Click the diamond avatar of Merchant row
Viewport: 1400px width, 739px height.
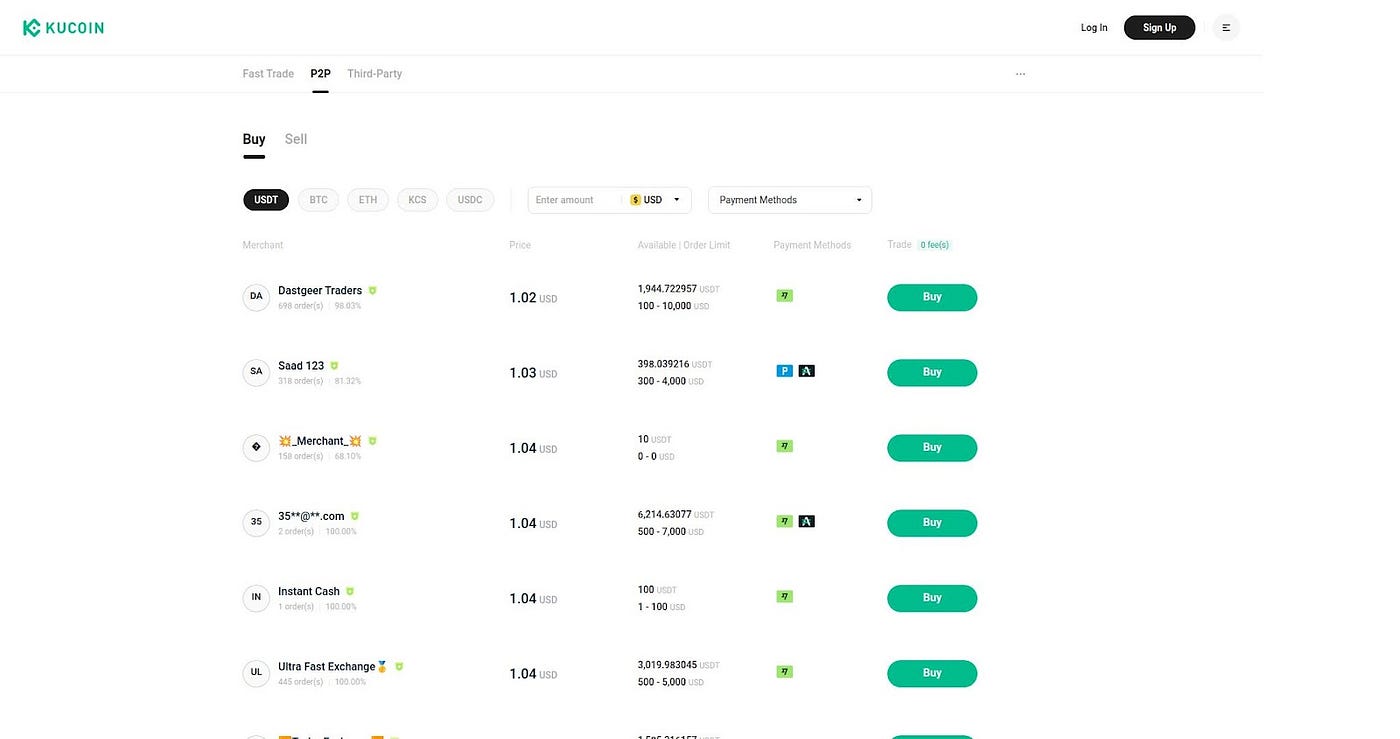pyautogui.click(x=256, y=447)
